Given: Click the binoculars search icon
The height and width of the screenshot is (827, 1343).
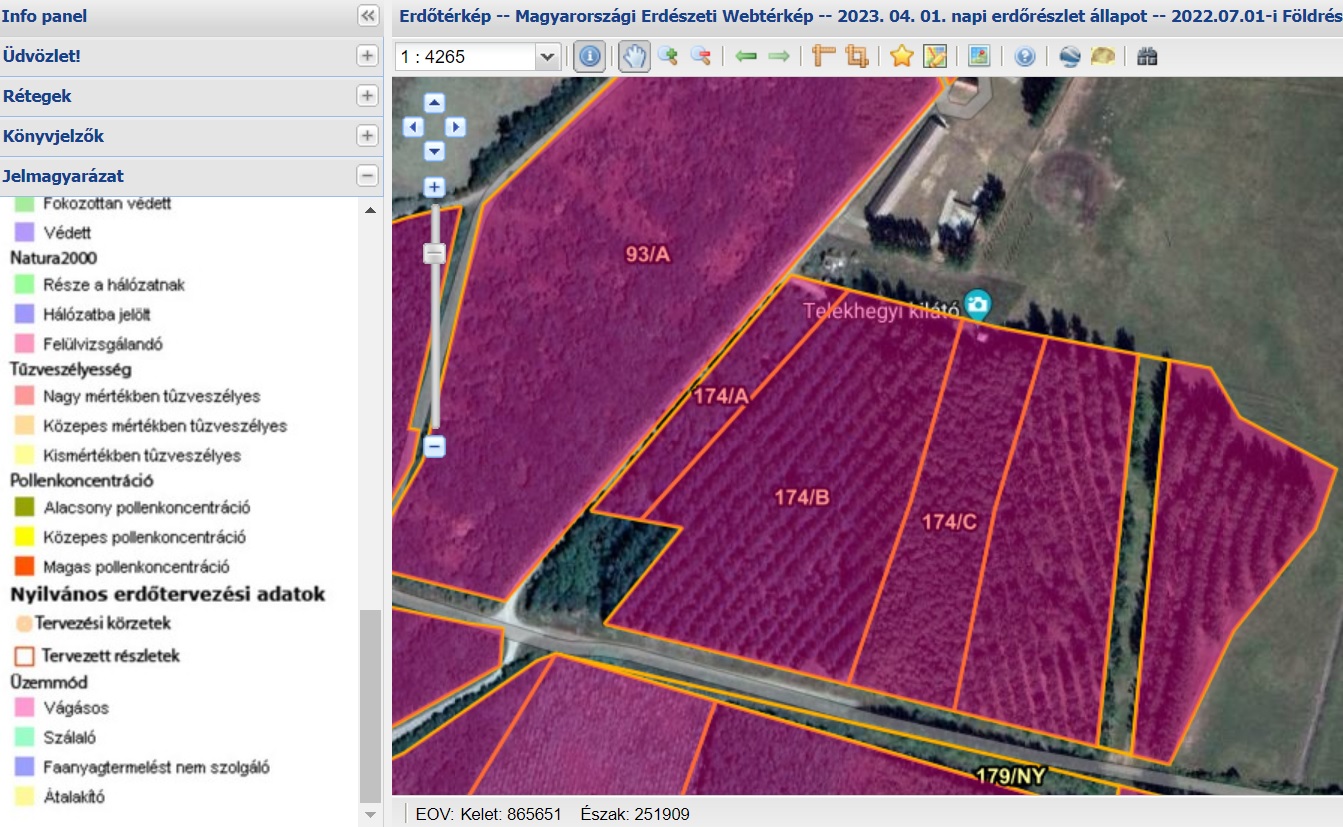Looking at the screenshot, I should tap(1147, 57).
